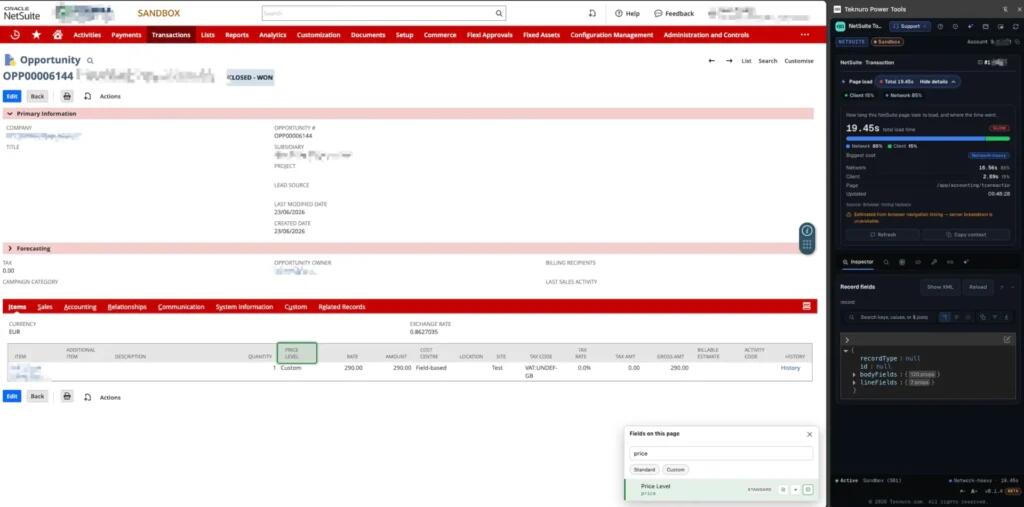Screen dimensions: 1024x507
Task: Click the List link at top right
Action: pyautogui.click(x=746, y=61)
